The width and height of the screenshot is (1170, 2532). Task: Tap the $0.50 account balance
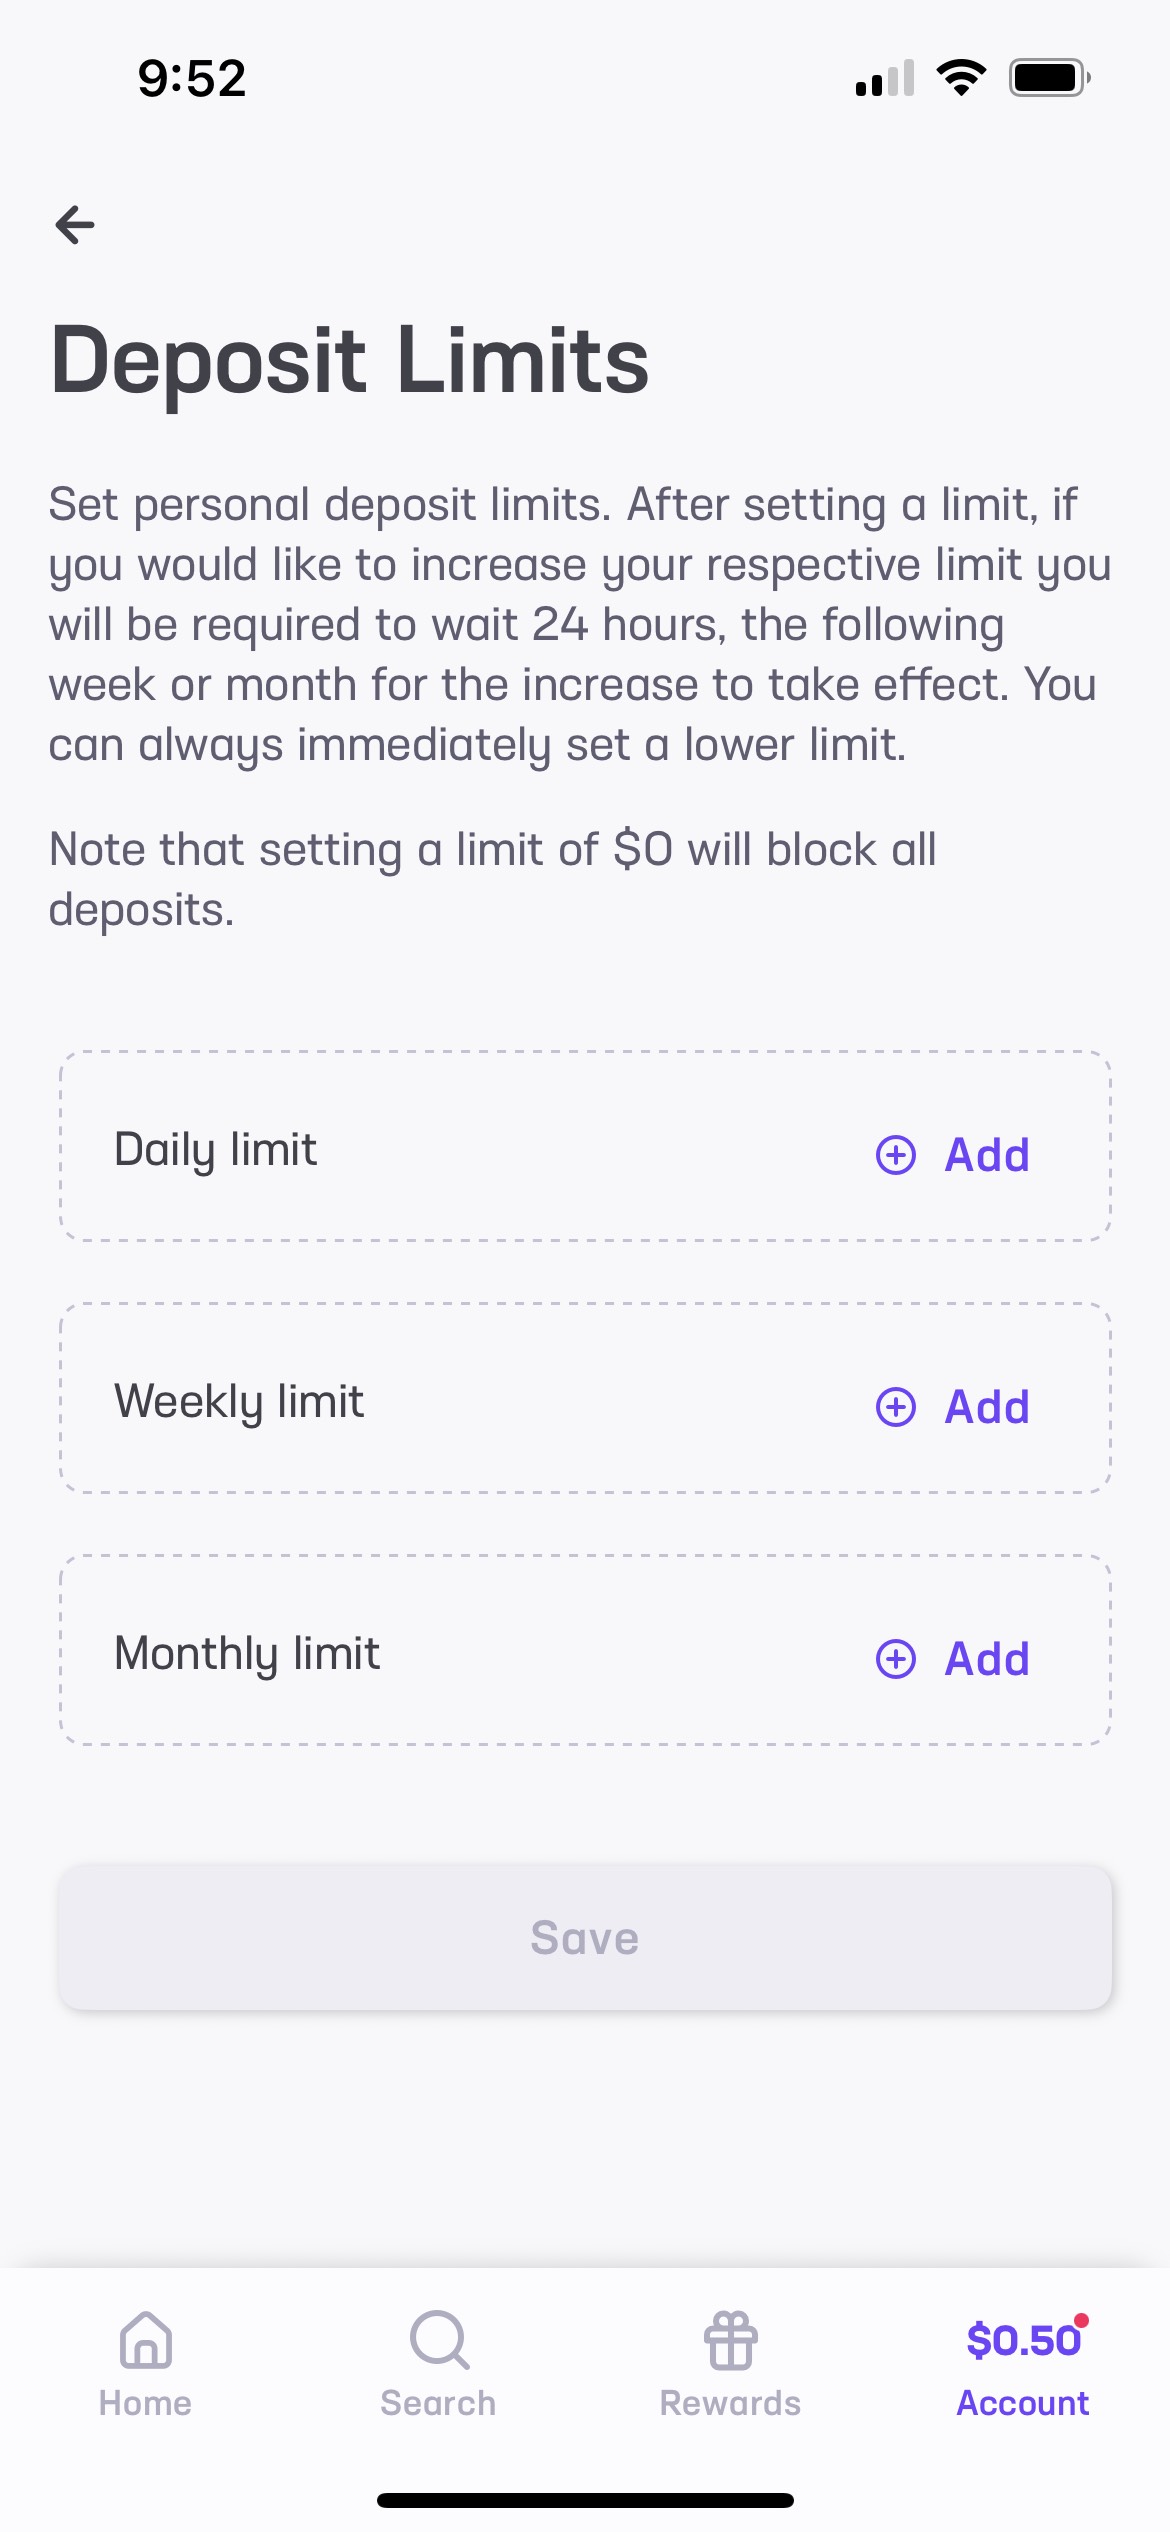(x=1023, y=2341)
